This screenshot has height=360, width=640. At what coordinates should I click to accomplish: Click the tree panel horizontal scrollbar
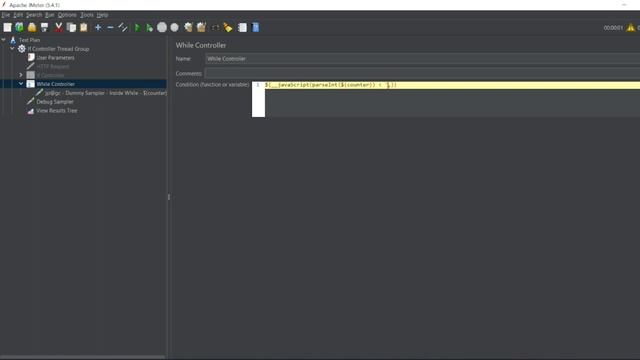coord(83,357)
